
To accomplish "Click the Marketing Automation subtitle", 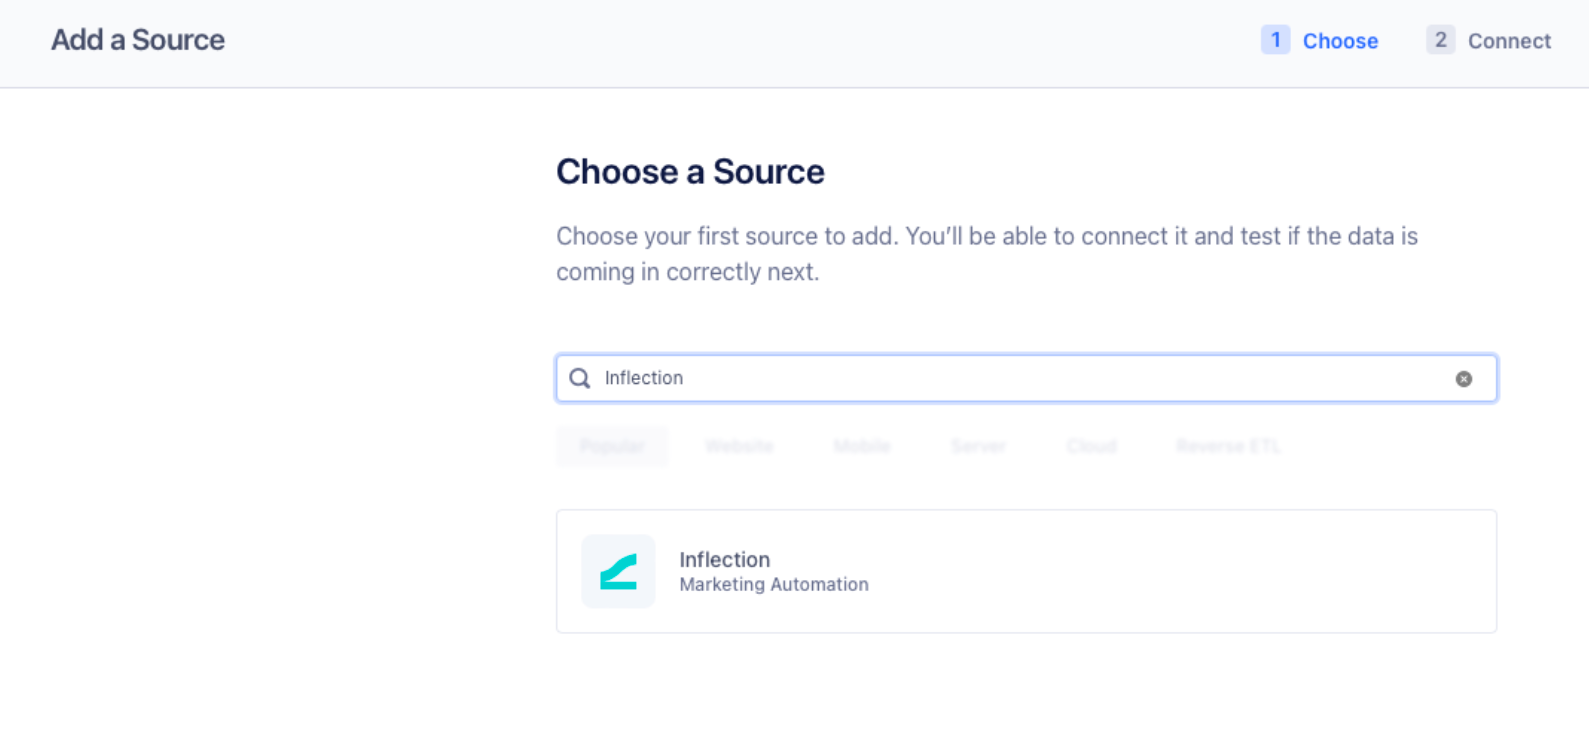I will [774, 585].
